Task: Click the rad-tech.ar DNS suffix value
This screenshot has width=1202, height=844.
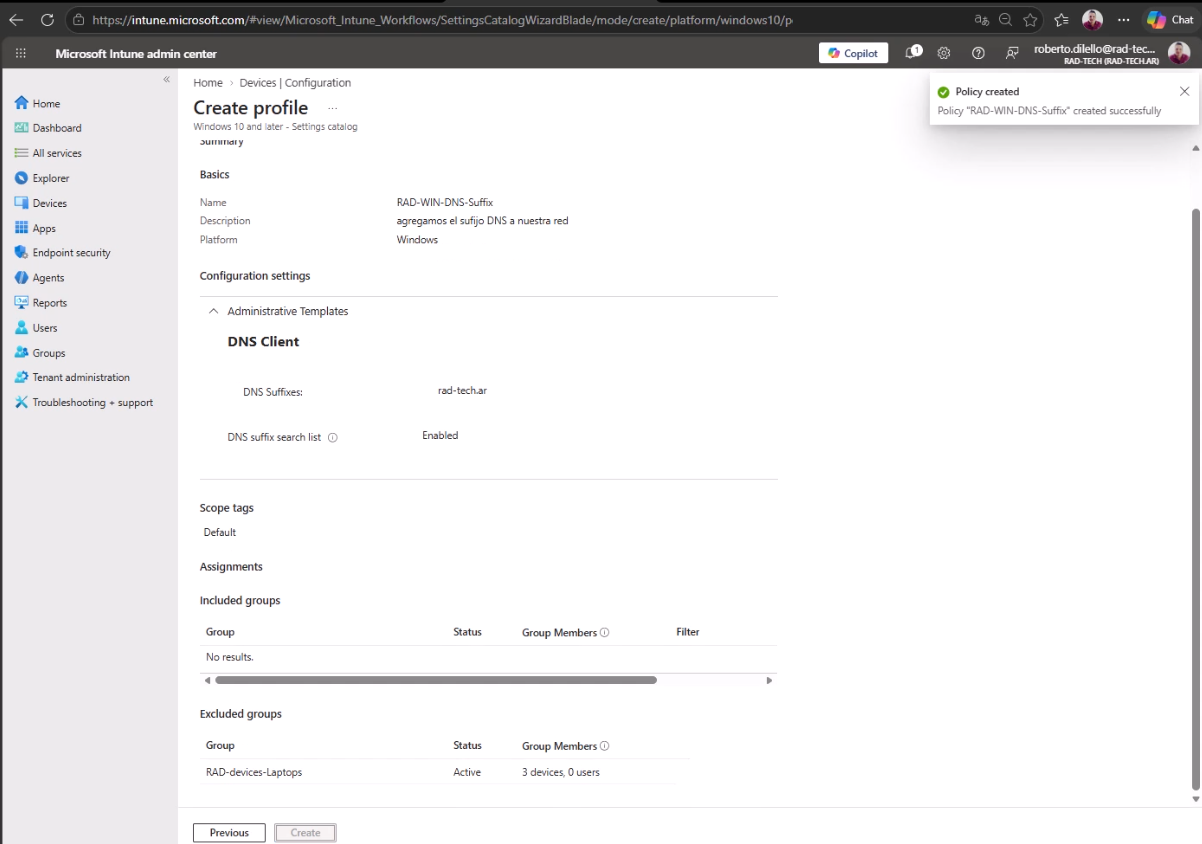Action: click(462, 390)
